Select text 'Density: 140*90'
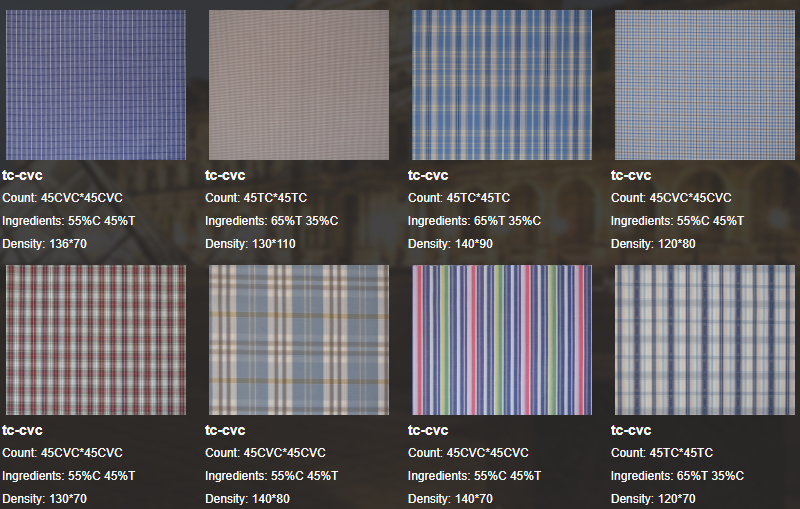Image resolution: width=800 pixels, height=509 pixels. 451,244
